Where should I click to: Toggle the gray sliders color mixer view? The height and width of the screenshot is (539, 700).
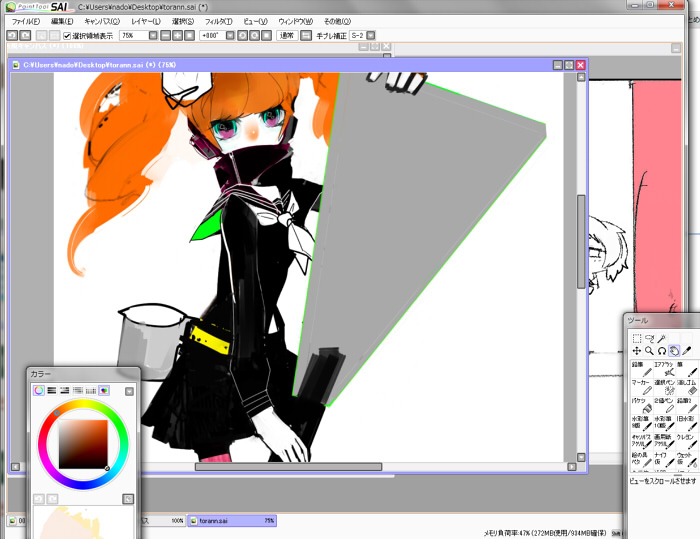(x=78, y=390)
